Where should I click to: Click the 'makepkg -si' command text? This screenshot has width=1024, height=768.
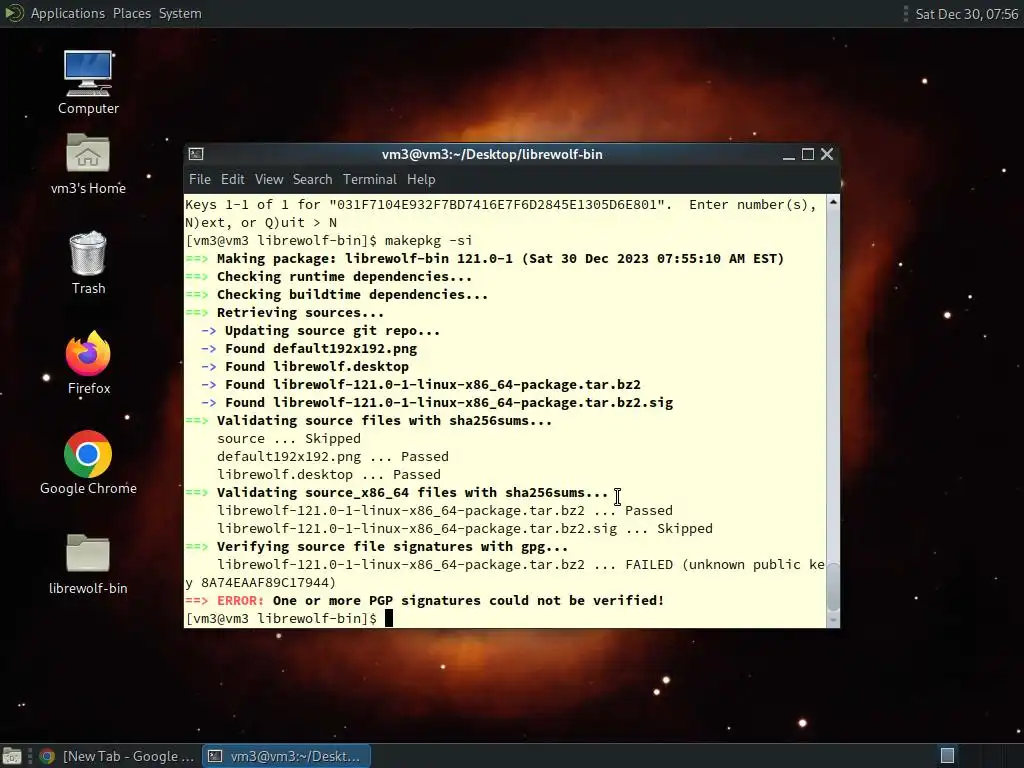428,240
